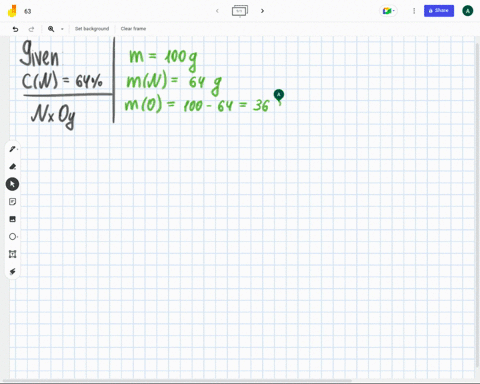Redo the last action

click(x=31, y=29)
